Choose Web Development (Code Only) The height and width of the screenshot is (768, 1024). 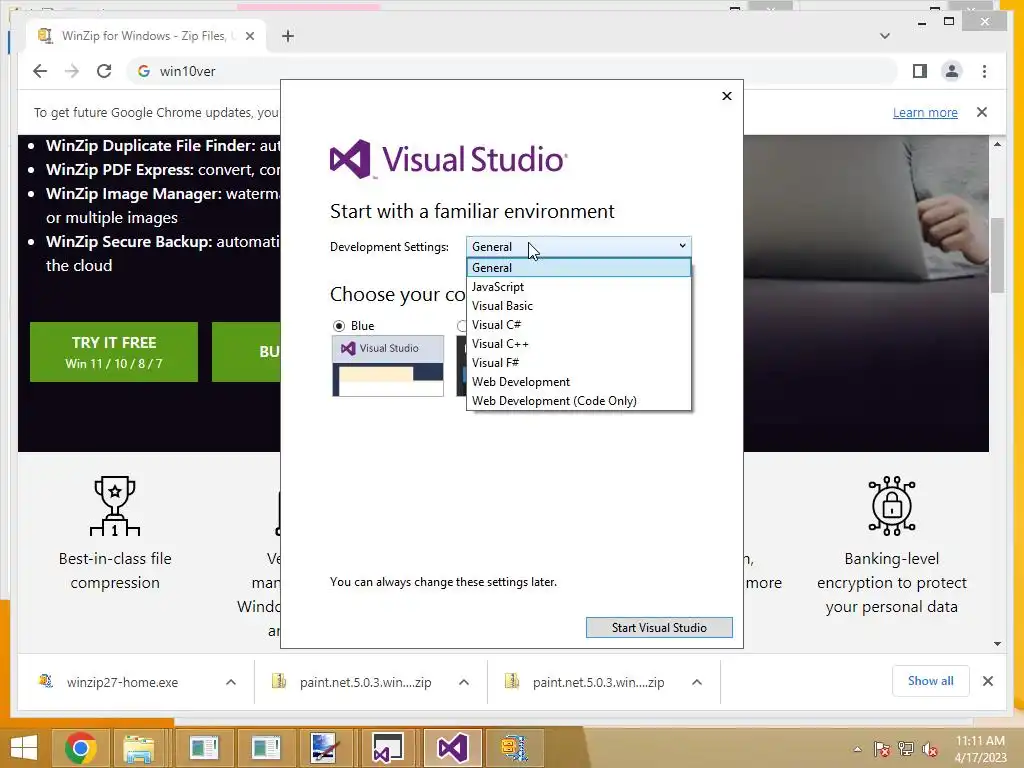[579, 400]
